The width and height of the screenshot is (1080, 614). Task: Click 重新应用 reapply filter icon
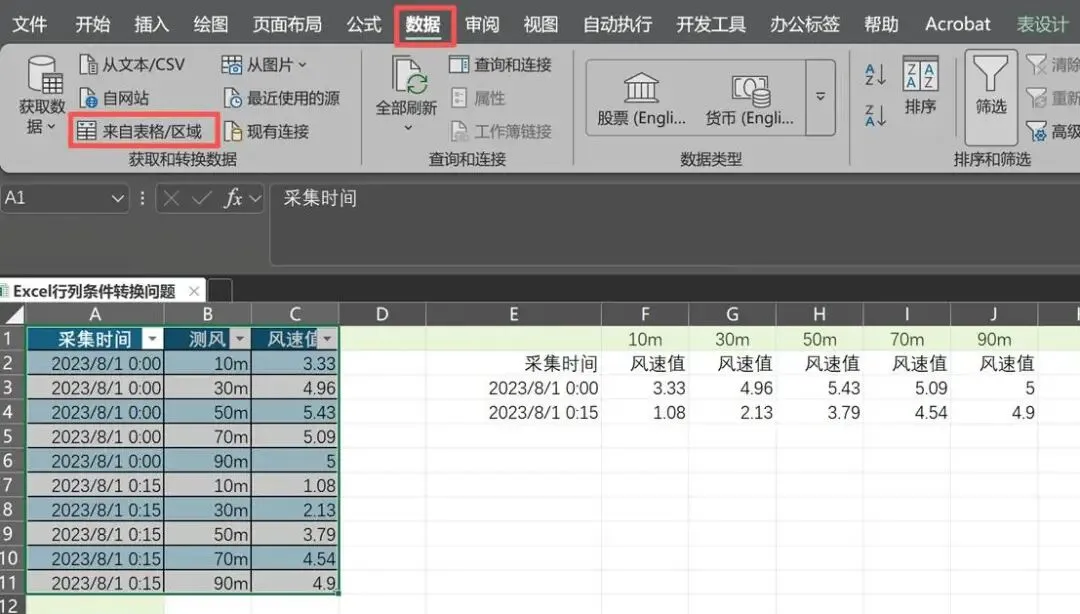1036,98
